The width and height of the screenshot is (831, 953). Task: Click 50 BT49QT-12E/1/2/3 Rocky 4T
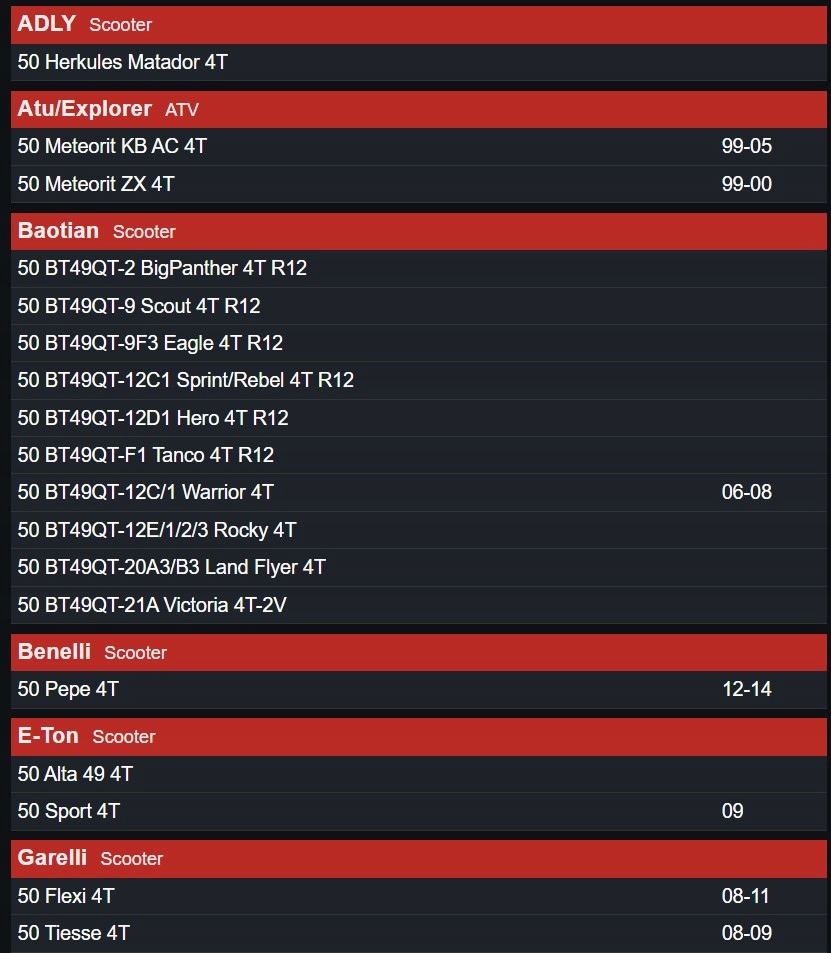click(x=418, y=530)
